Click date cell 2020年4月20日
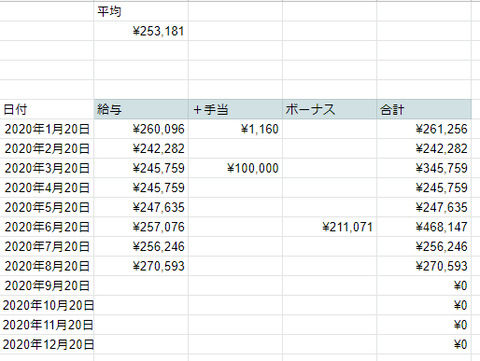This screenshot has width=480, height=361. click(x=47, y=188)
